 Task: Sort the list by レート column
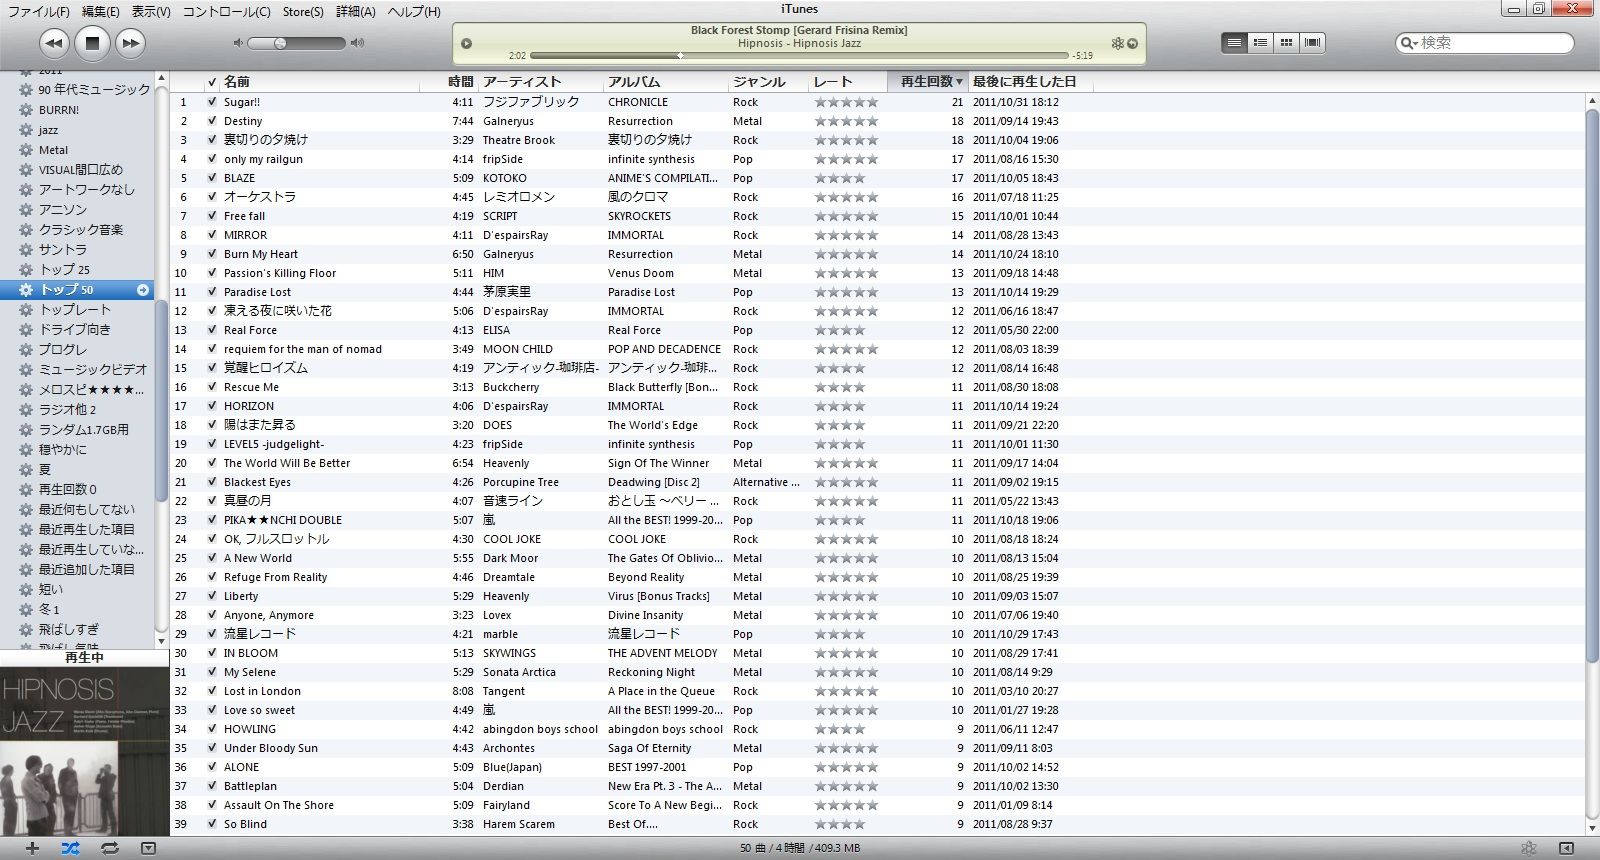tap(847, 82)
